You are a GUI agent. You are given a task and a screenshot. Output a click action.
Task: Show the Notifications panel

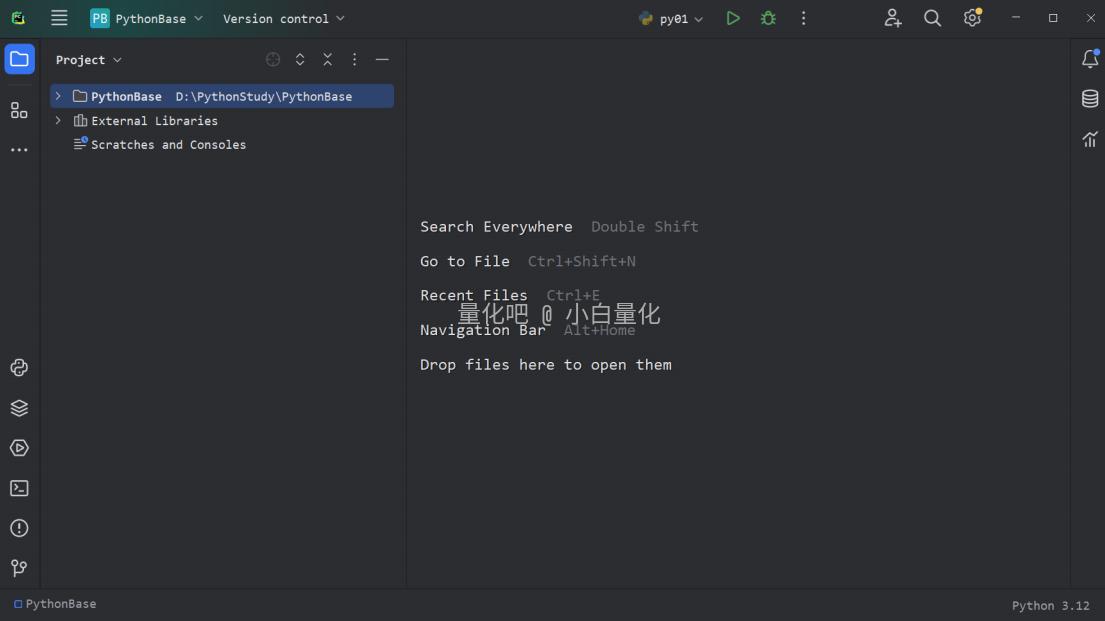coord(1090,59)
